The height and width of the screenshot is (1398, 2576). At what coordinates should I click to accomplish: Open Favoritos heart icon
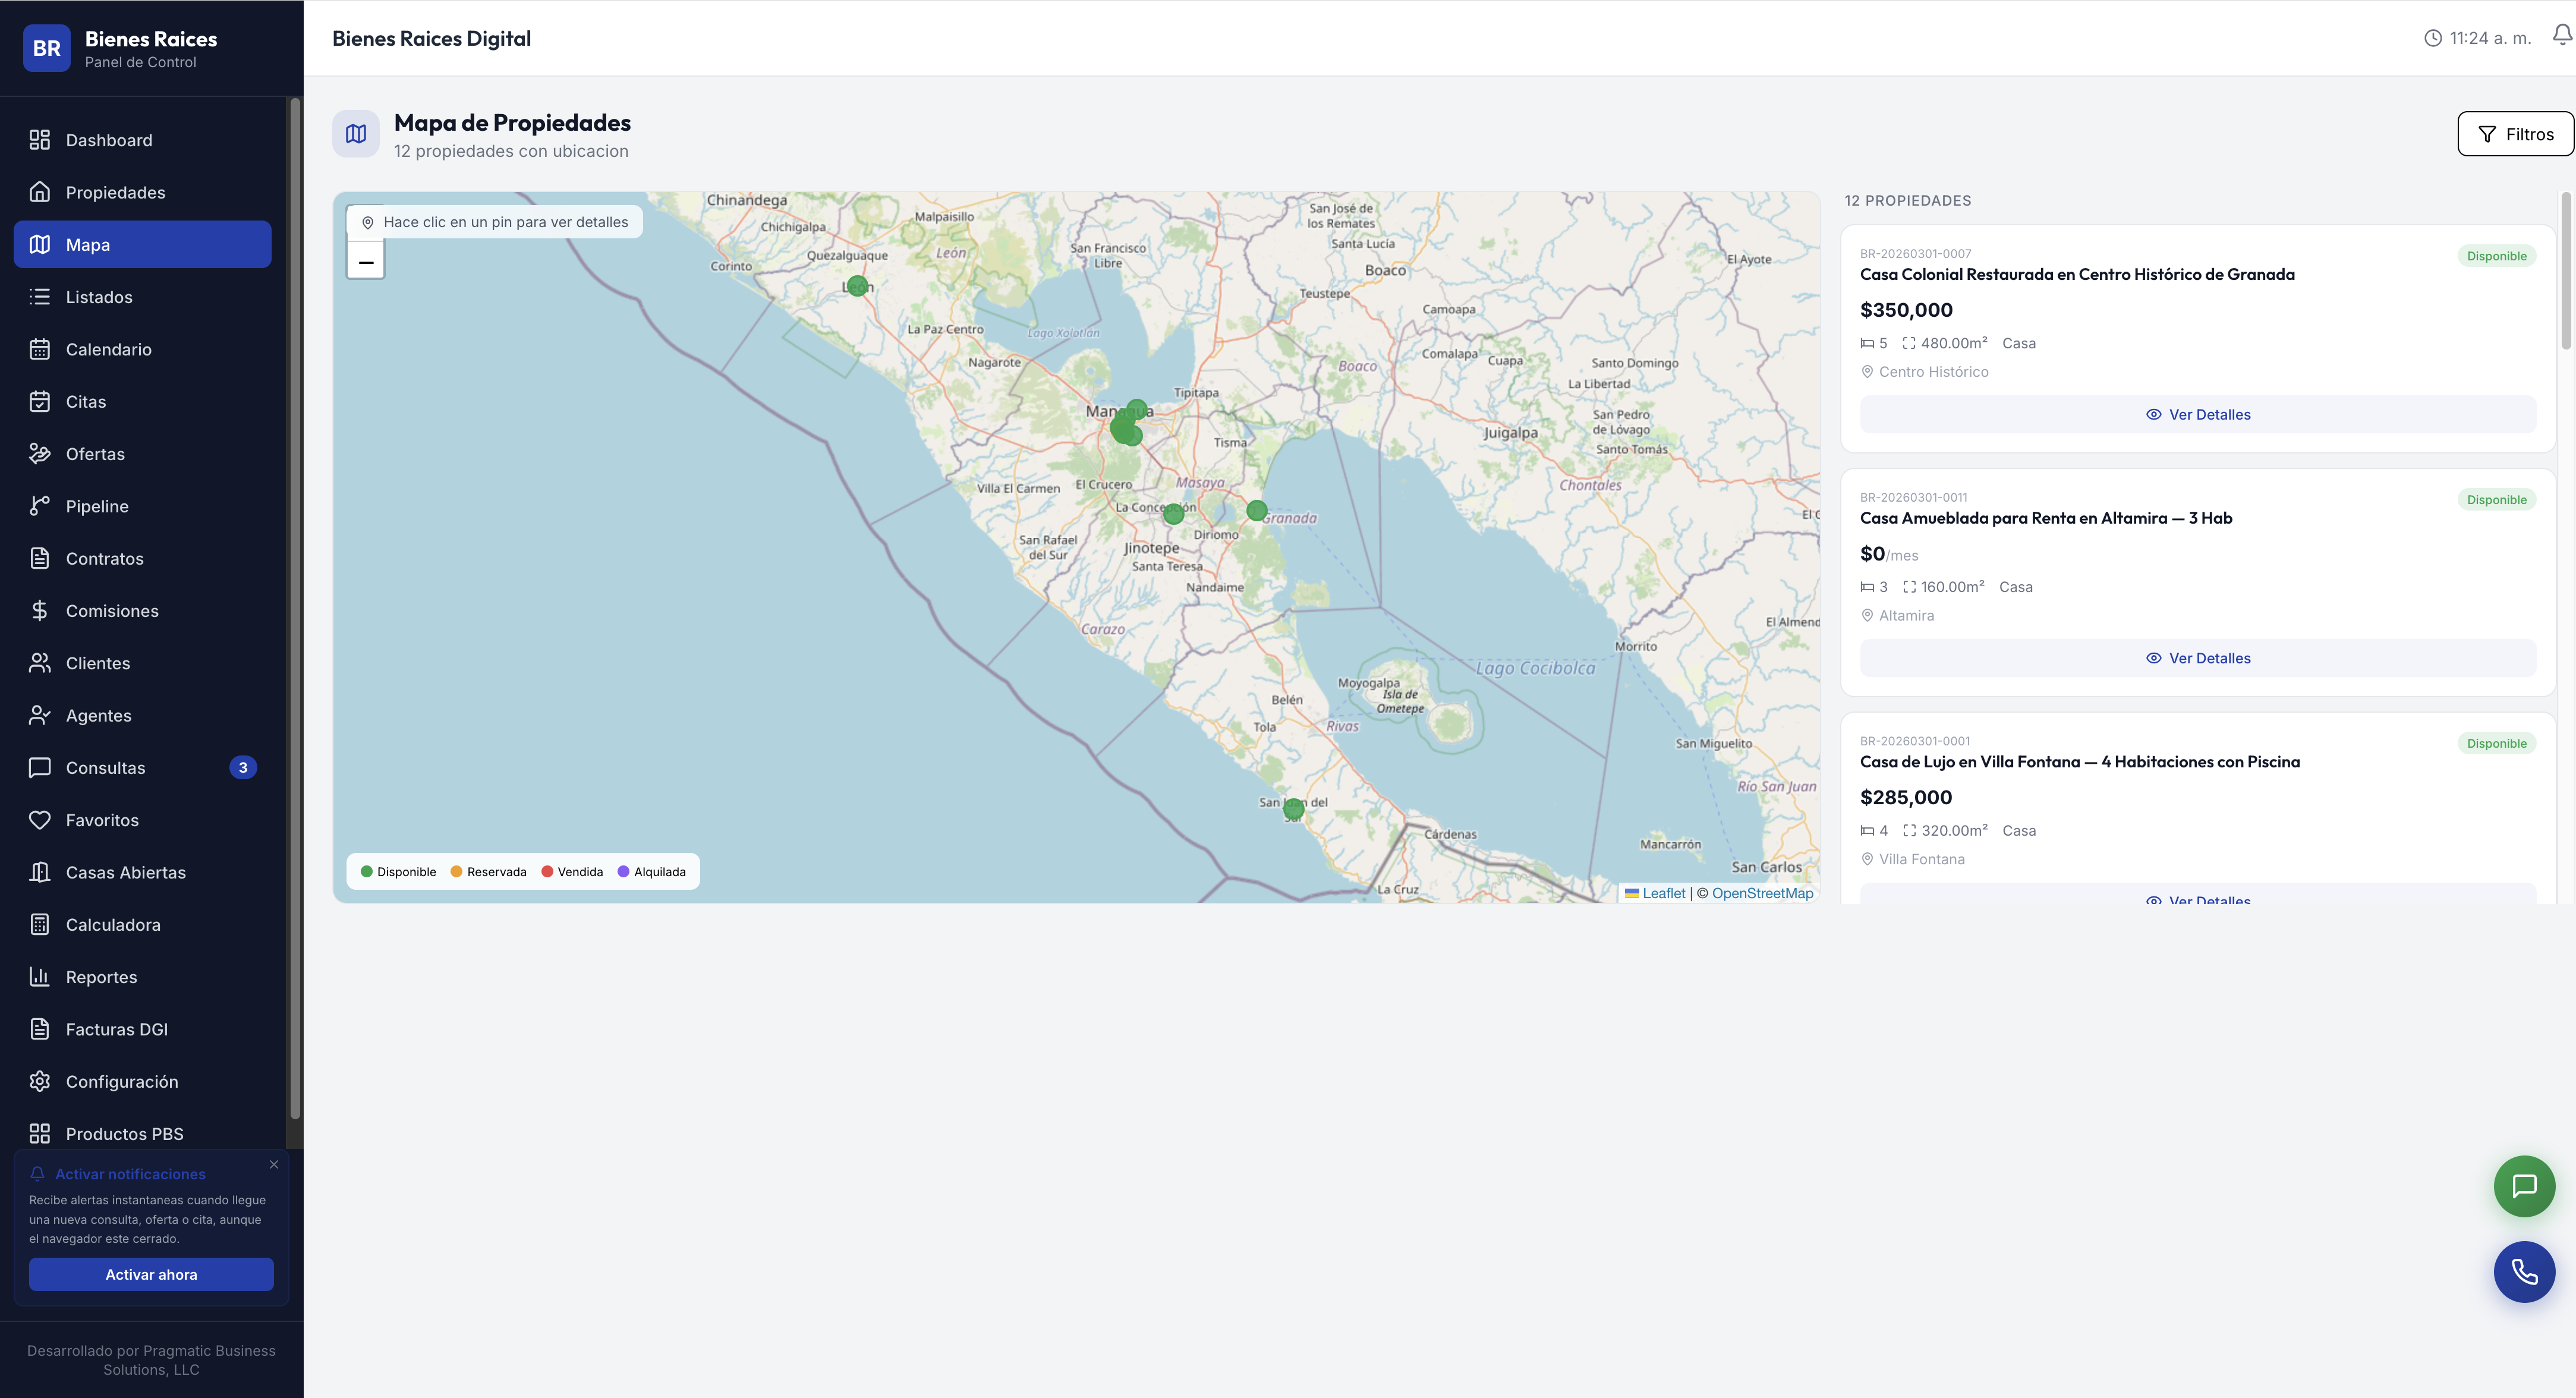coord(40,820)
